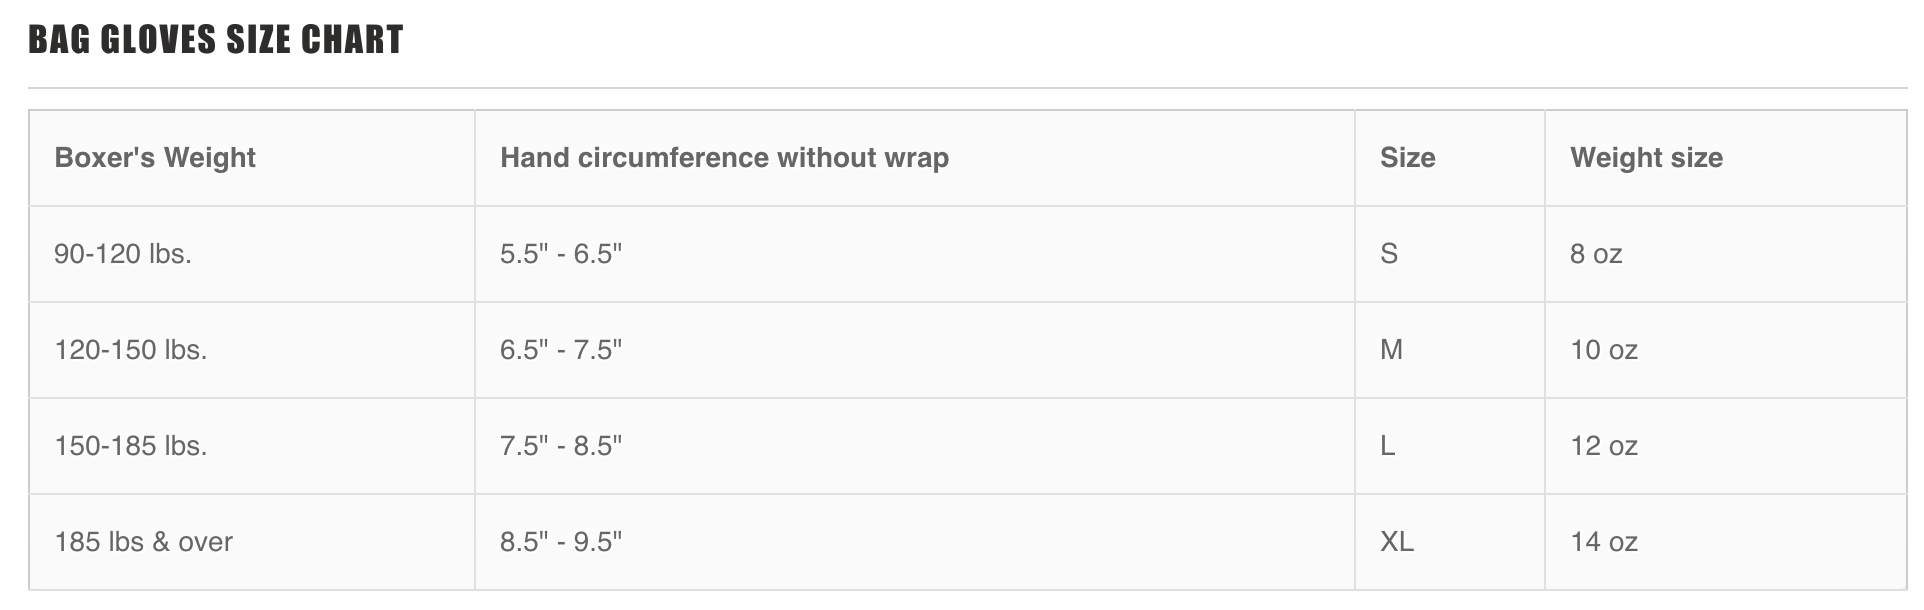
Task: Click the Size column header
Action: [1407, 158]
